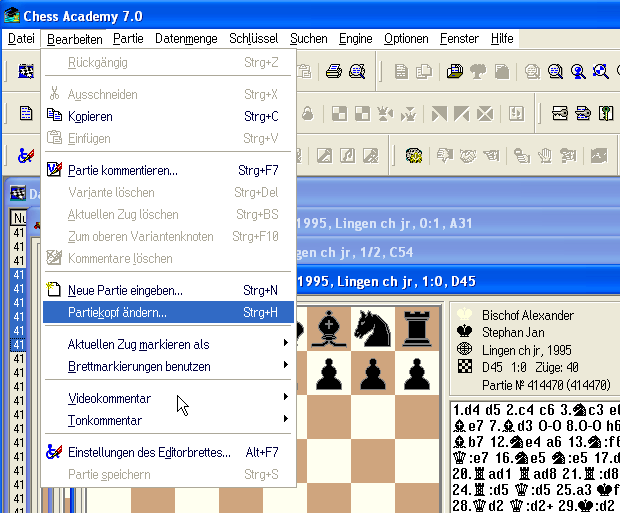Viewport: 620px width, 513px height.
Task: Click the blue-lined document list icon in second toolbar row
Action: coord(26,114)
